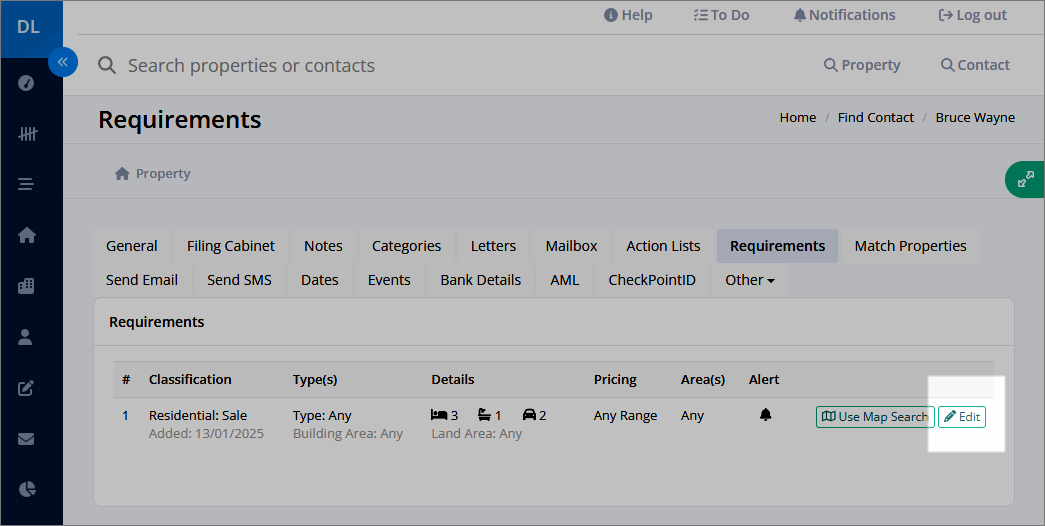Open the list lines icon in sidebar
Screen dimensions: 1045x526
[26, 184]
